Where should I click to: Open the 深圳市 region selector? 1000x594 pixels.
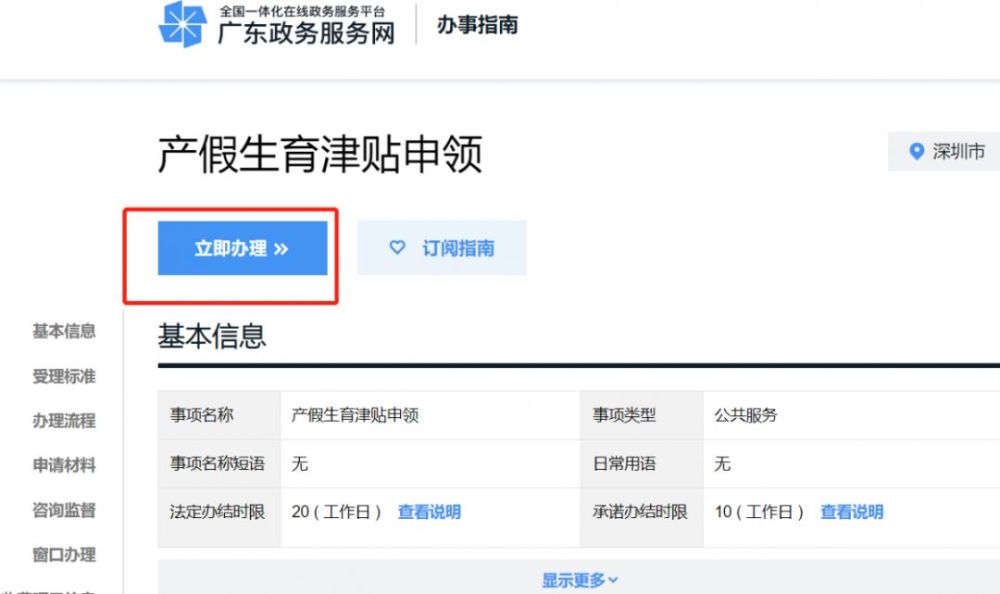point(944,151)
